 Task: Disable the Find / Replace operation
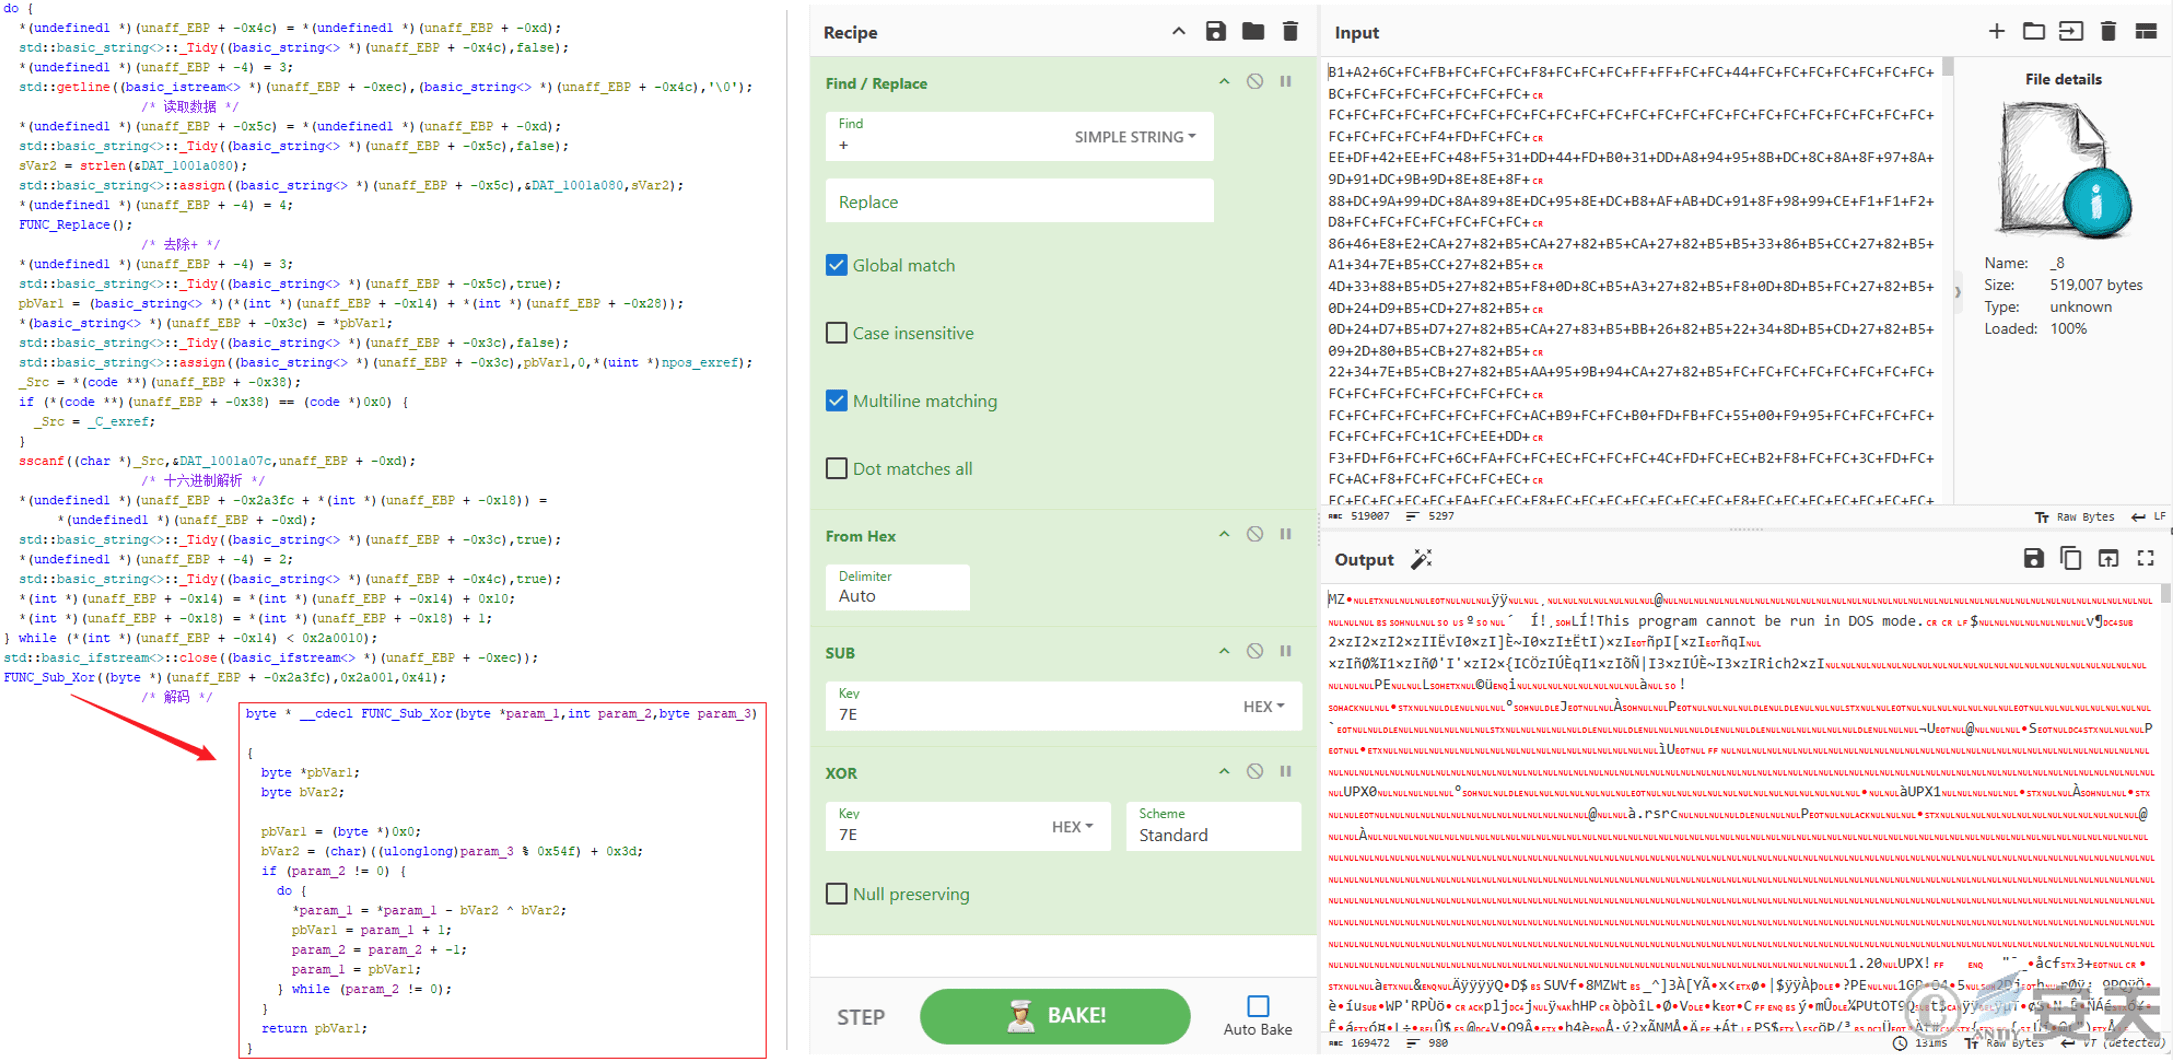click(1254, 82)
